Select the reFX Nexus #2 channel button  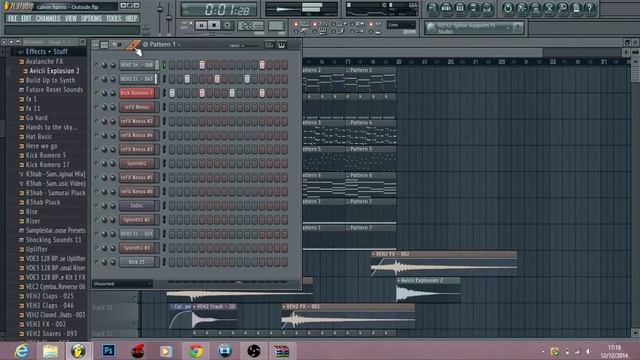pos(137,121)
